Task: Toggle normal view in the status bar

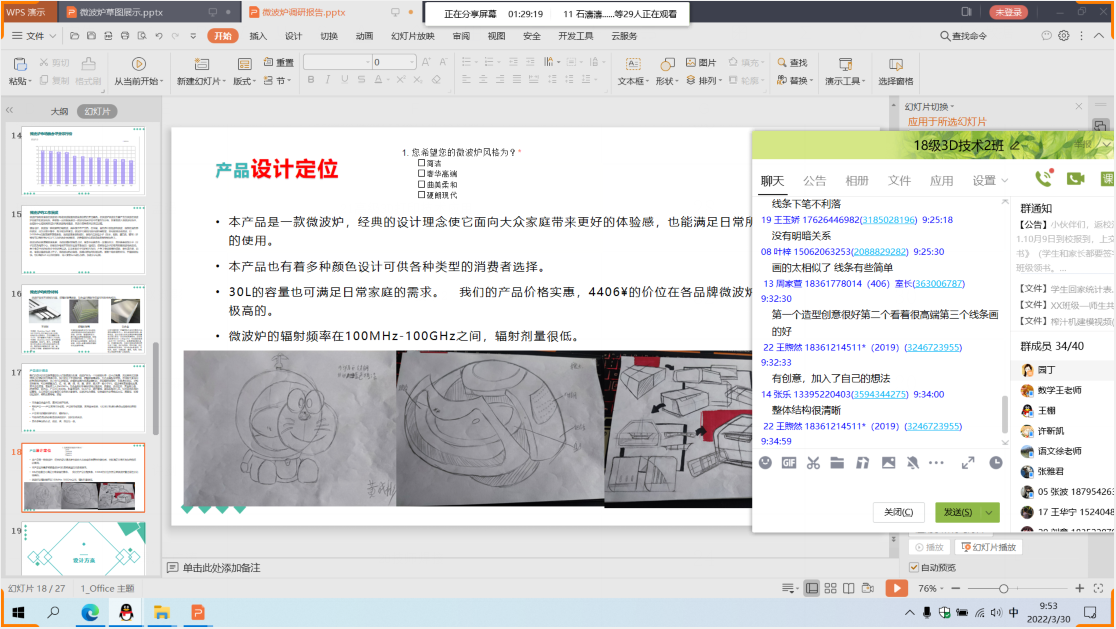Action: [x=811, y=588]
